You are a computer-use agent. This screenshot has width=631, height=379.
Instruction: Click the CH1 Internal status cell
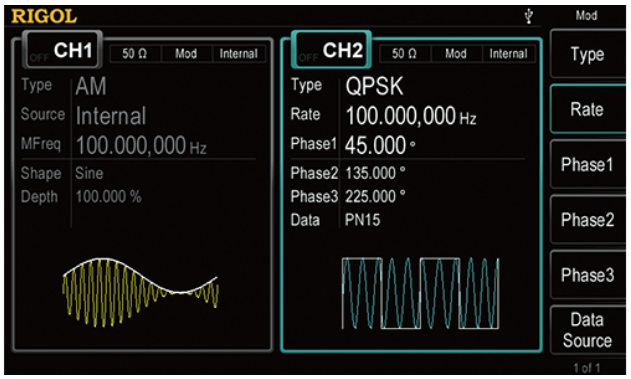pos(239,54)
